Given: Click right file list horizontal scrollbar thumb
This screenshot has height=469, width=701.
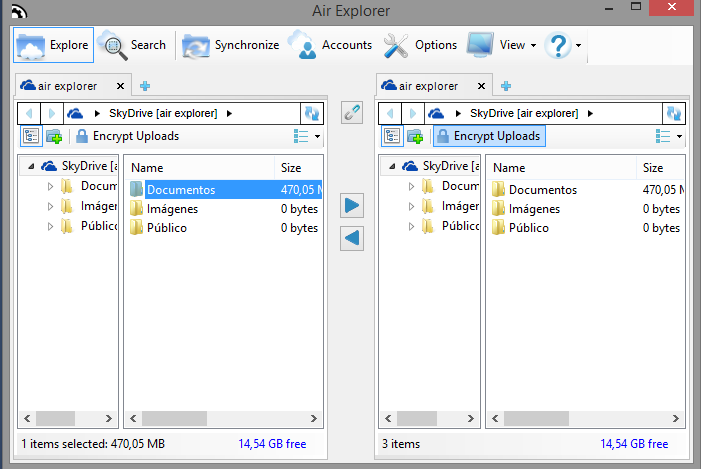Looking at the screenshot, I should (x=536, y=418).
